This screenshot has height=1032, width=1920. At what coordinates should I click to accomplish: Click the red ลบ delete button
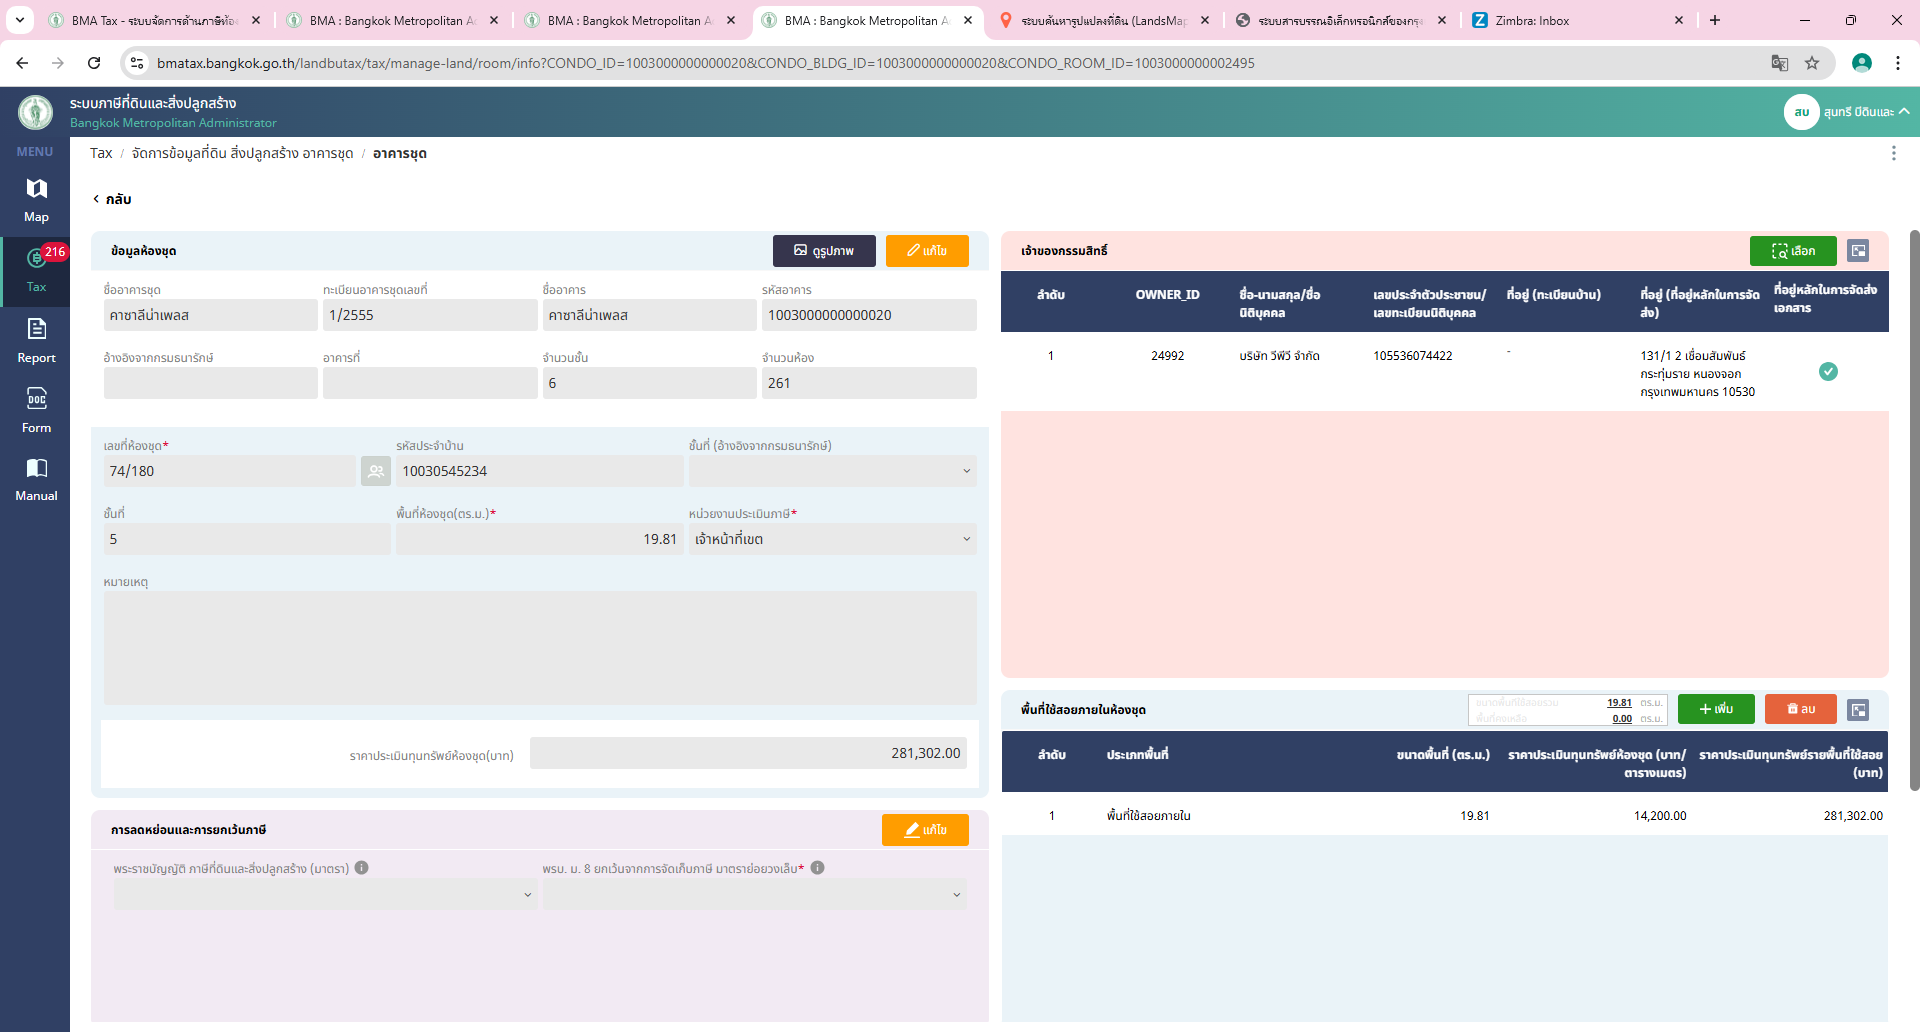click(x=1800, y=709)
